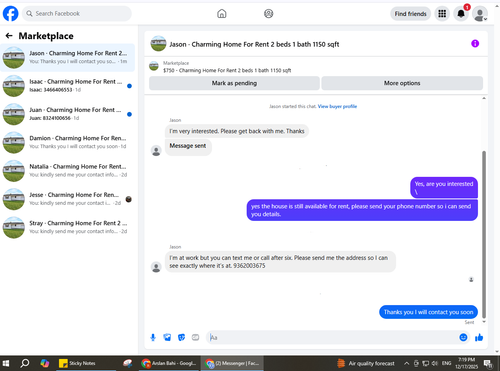Viewport: 500px width, 371px height.
Task: Click the unread dot on Juan conversation
Action: click(x=129, y=114)
